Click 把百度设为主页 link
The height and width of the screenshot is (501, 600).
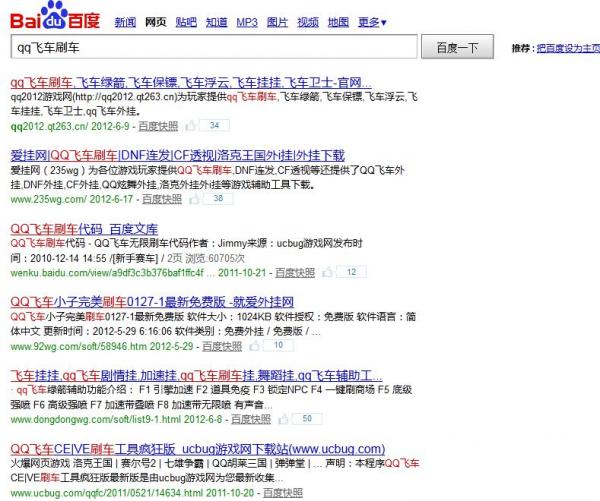(x=568, y=48)
